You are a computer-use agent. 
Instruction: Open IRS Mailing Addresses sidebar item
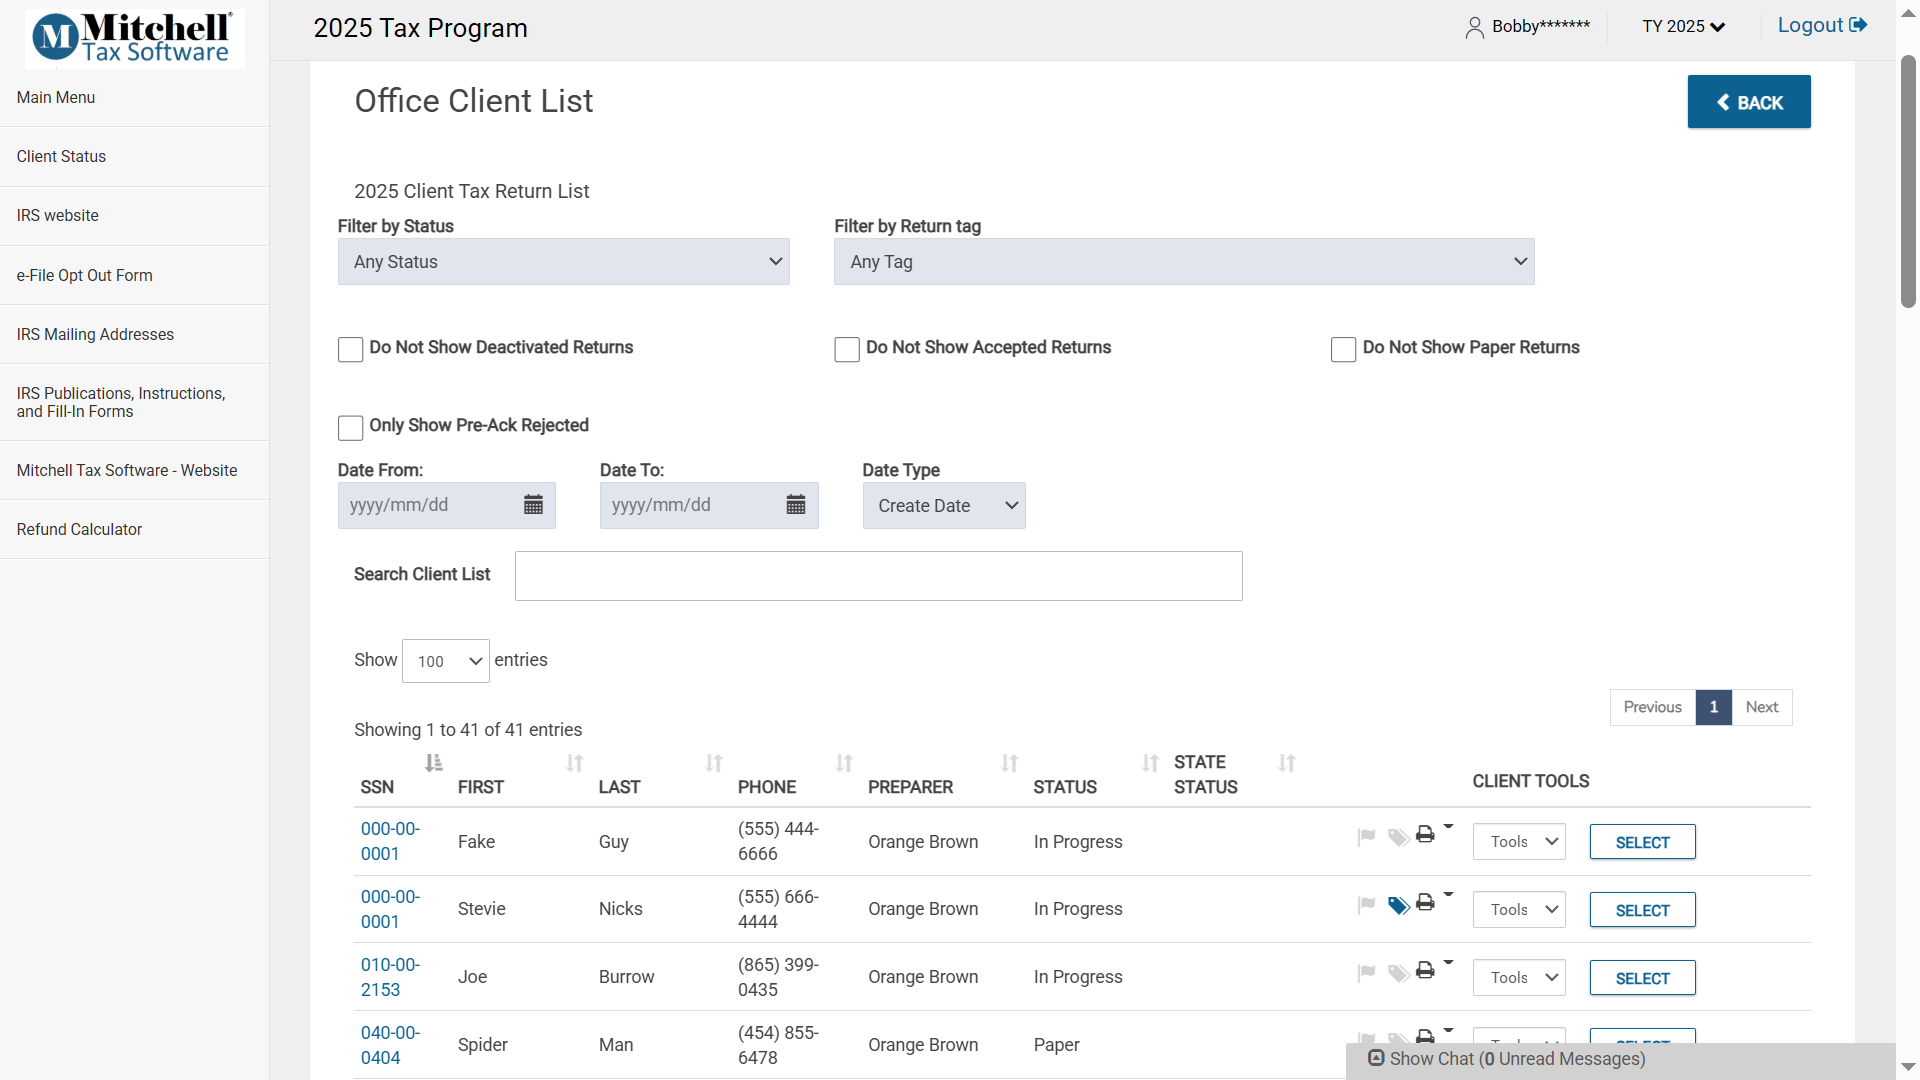pos(134,334)
